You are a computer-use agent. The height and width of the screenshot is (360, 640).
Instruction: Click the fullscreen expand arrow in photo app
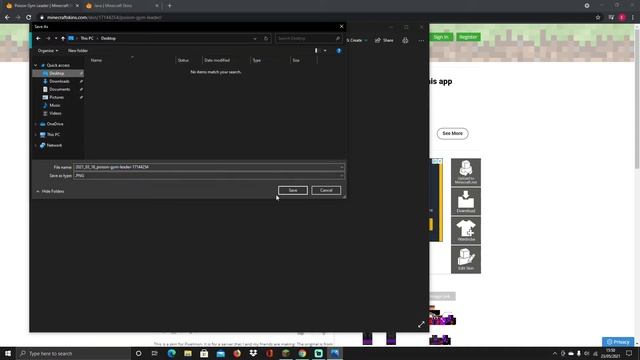(421, 324)
